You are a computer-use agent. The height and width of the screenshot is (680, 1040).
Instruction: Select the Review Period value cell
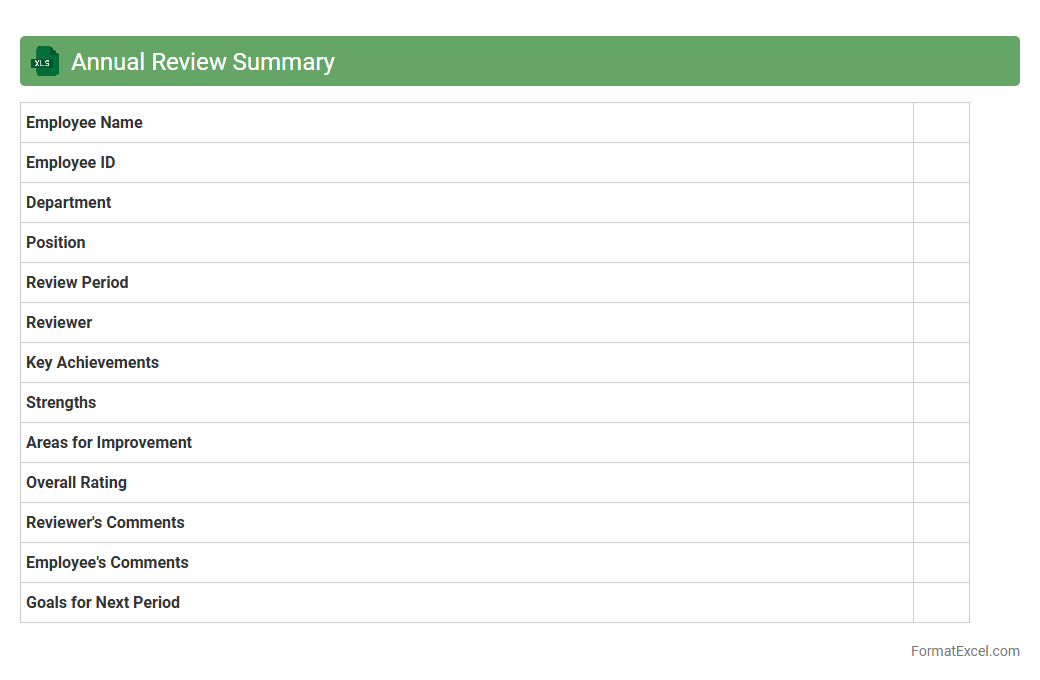(x=940, y=283)
